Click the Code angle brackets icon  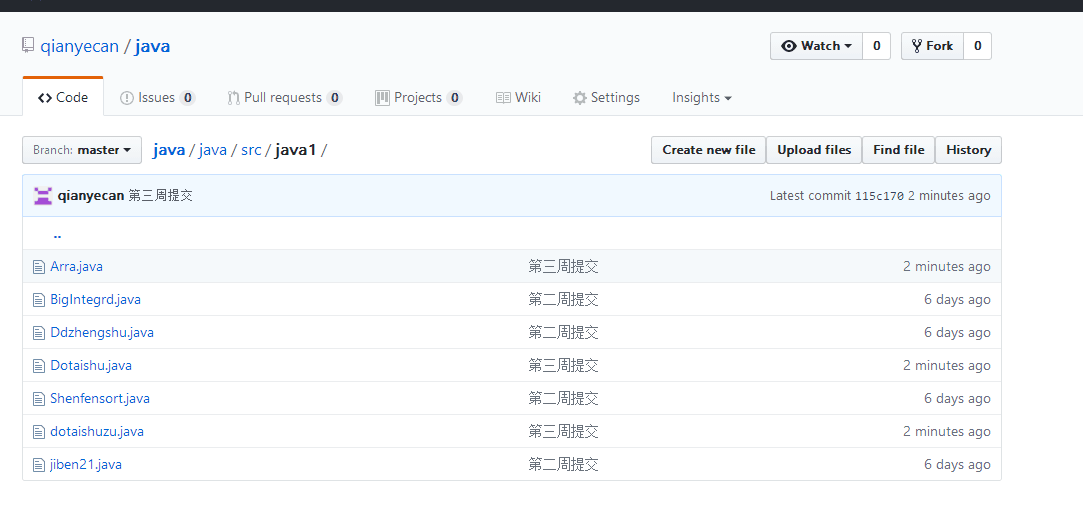45,98
